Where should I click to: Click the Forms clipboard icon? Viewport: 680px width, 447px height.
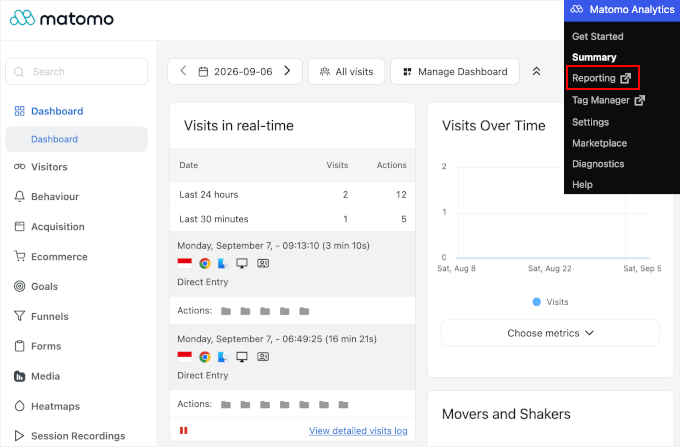point(20,346)
